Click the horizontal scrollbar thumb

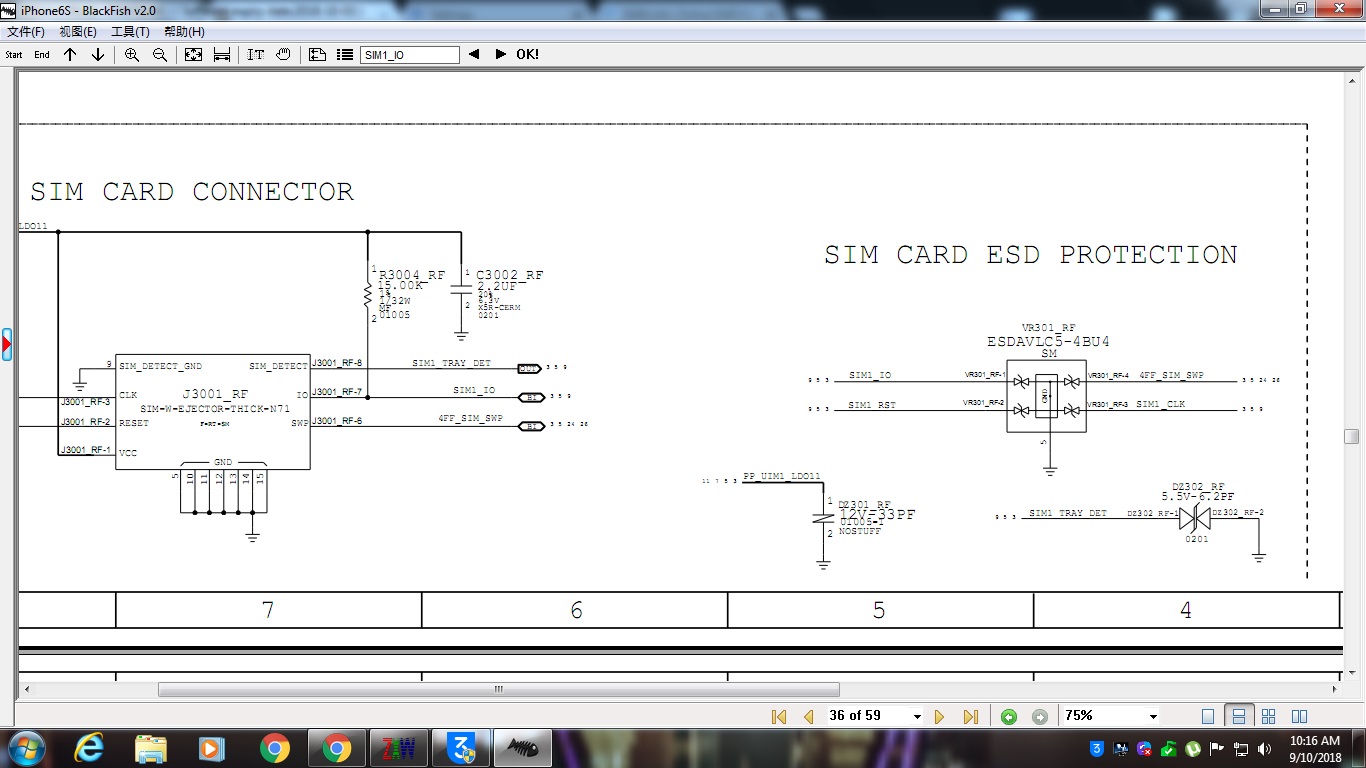coord(501,689)
